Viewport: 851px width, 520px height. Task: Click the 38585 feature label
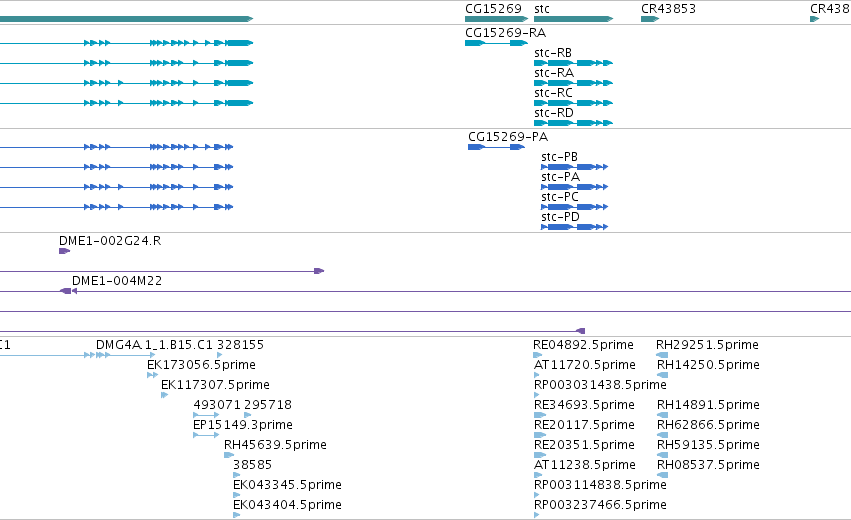pos(252,465)
